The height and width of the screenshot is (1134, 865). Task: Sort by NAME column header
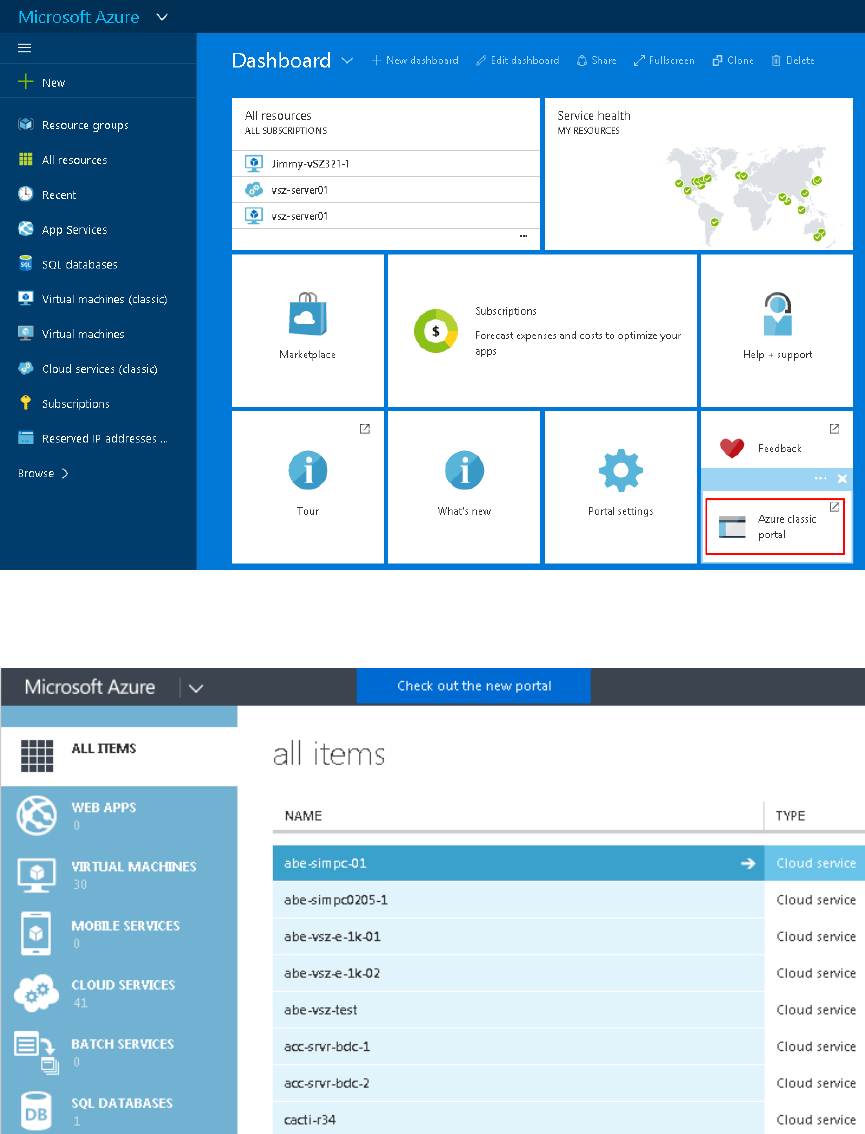(x=303, y=816)
